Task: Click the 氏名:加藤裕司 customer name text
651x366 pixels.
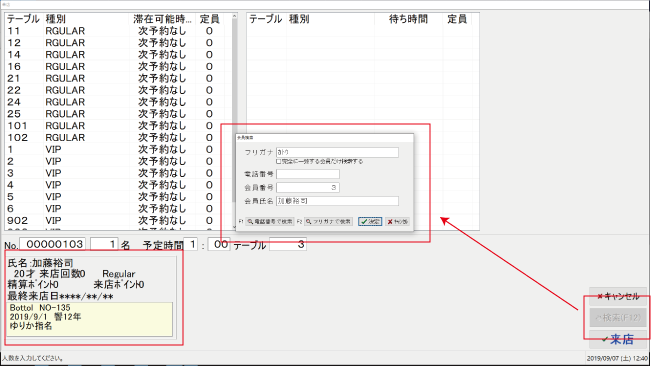Action: click(x=41, y=263)
